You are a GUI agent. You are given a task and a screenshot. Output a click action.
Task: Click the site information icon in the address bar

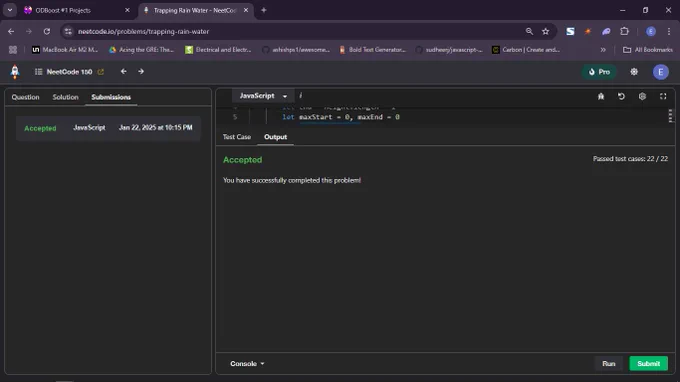[x=68, y=31]
